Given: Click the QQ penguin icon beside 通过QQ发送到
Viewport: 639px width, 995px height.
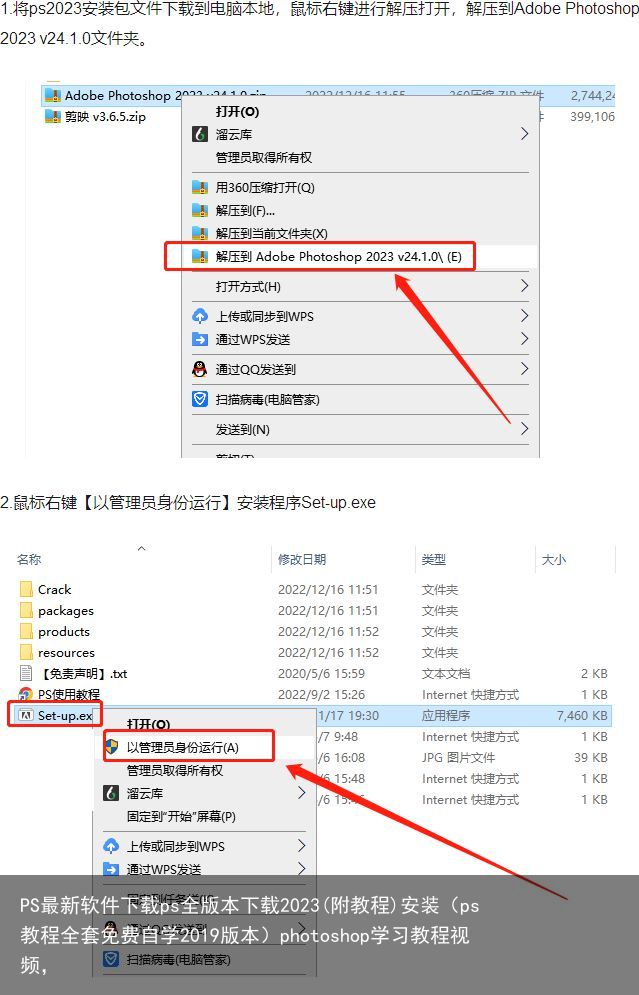Looking at the screenshot, I should [200, 369].
